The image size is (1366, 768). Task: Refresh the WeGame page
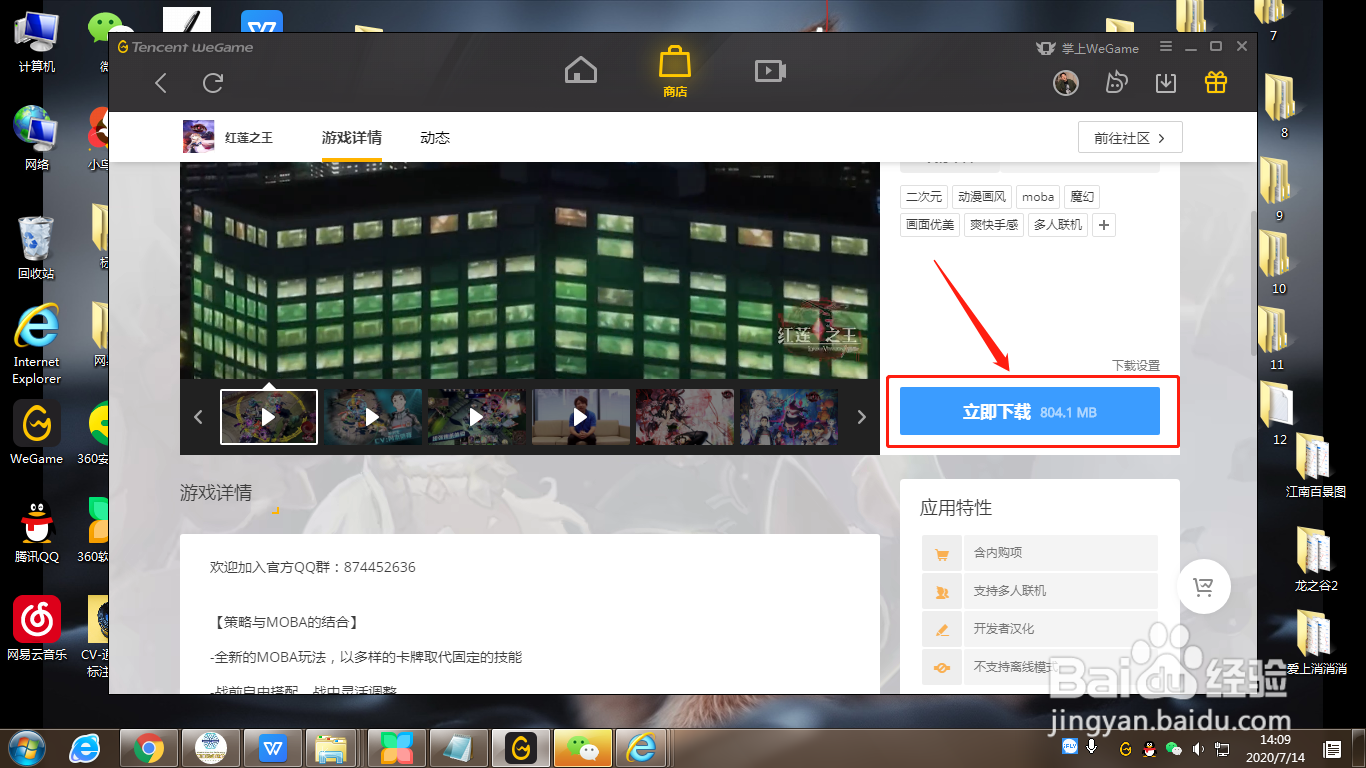pyautogui.click(x=213, y=83)
